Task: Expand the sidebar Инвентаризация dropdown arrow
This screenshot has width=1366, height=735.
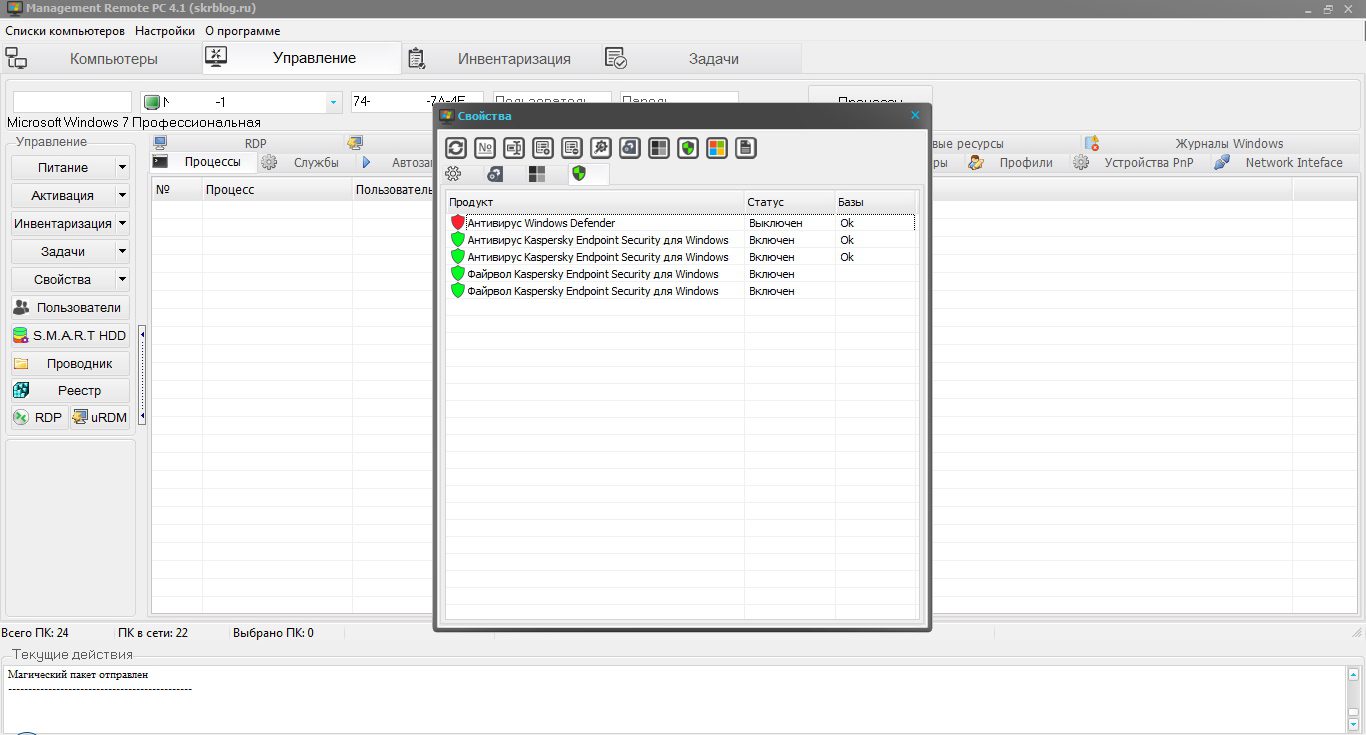Action: pyautogui.click(x=122, y=223)
